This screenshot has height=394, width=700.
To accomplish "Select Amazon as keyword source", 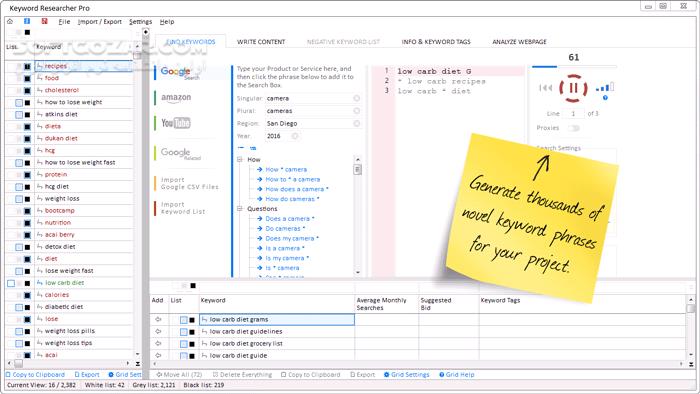I will pos(176,97).
